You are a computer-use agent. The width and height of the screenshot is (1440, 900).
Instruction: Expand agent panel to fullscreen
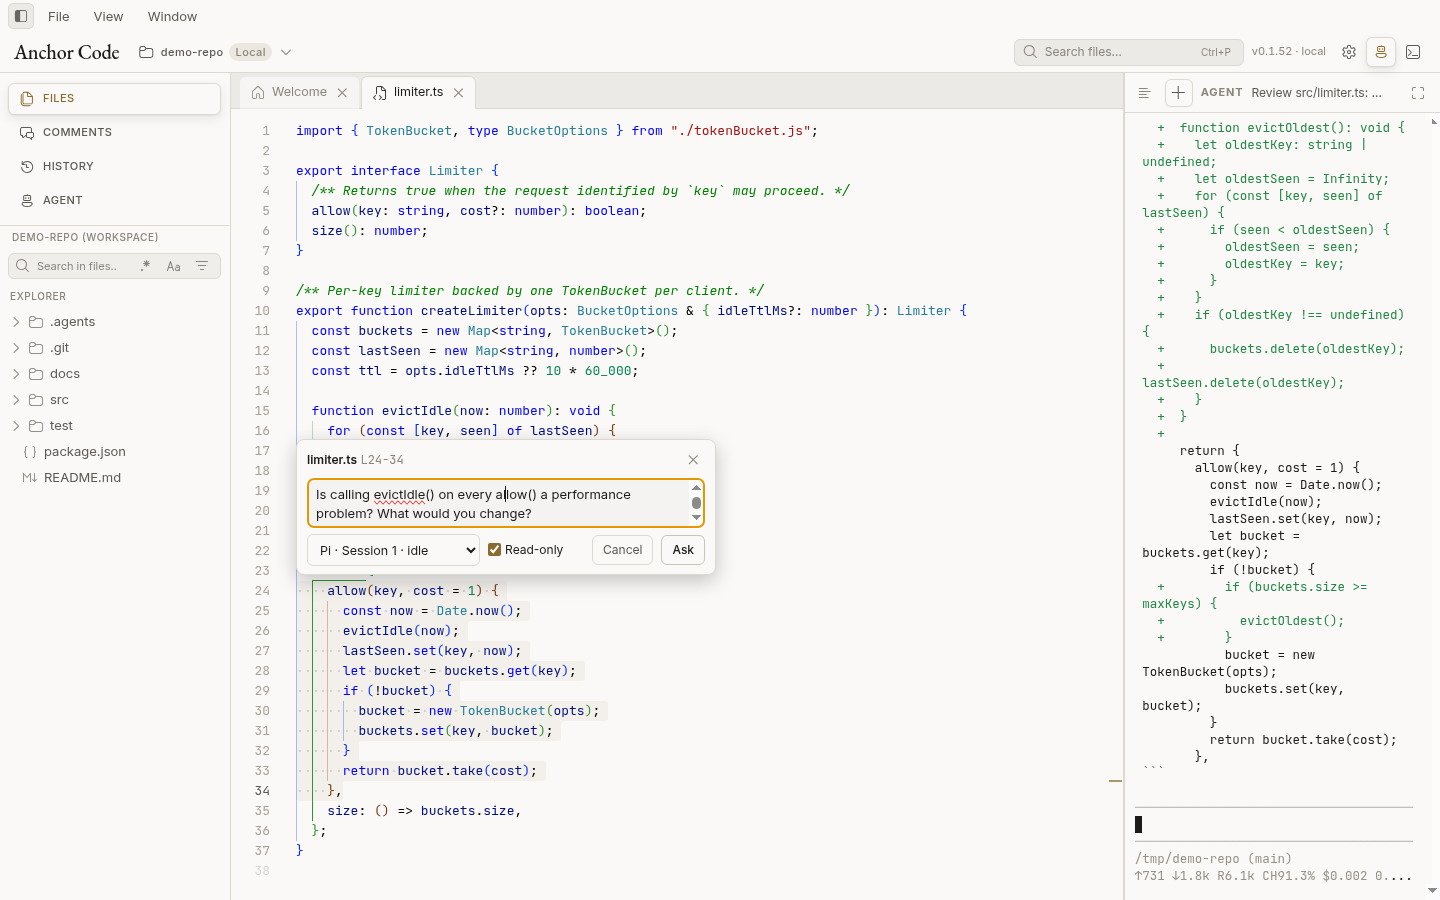1418,93
